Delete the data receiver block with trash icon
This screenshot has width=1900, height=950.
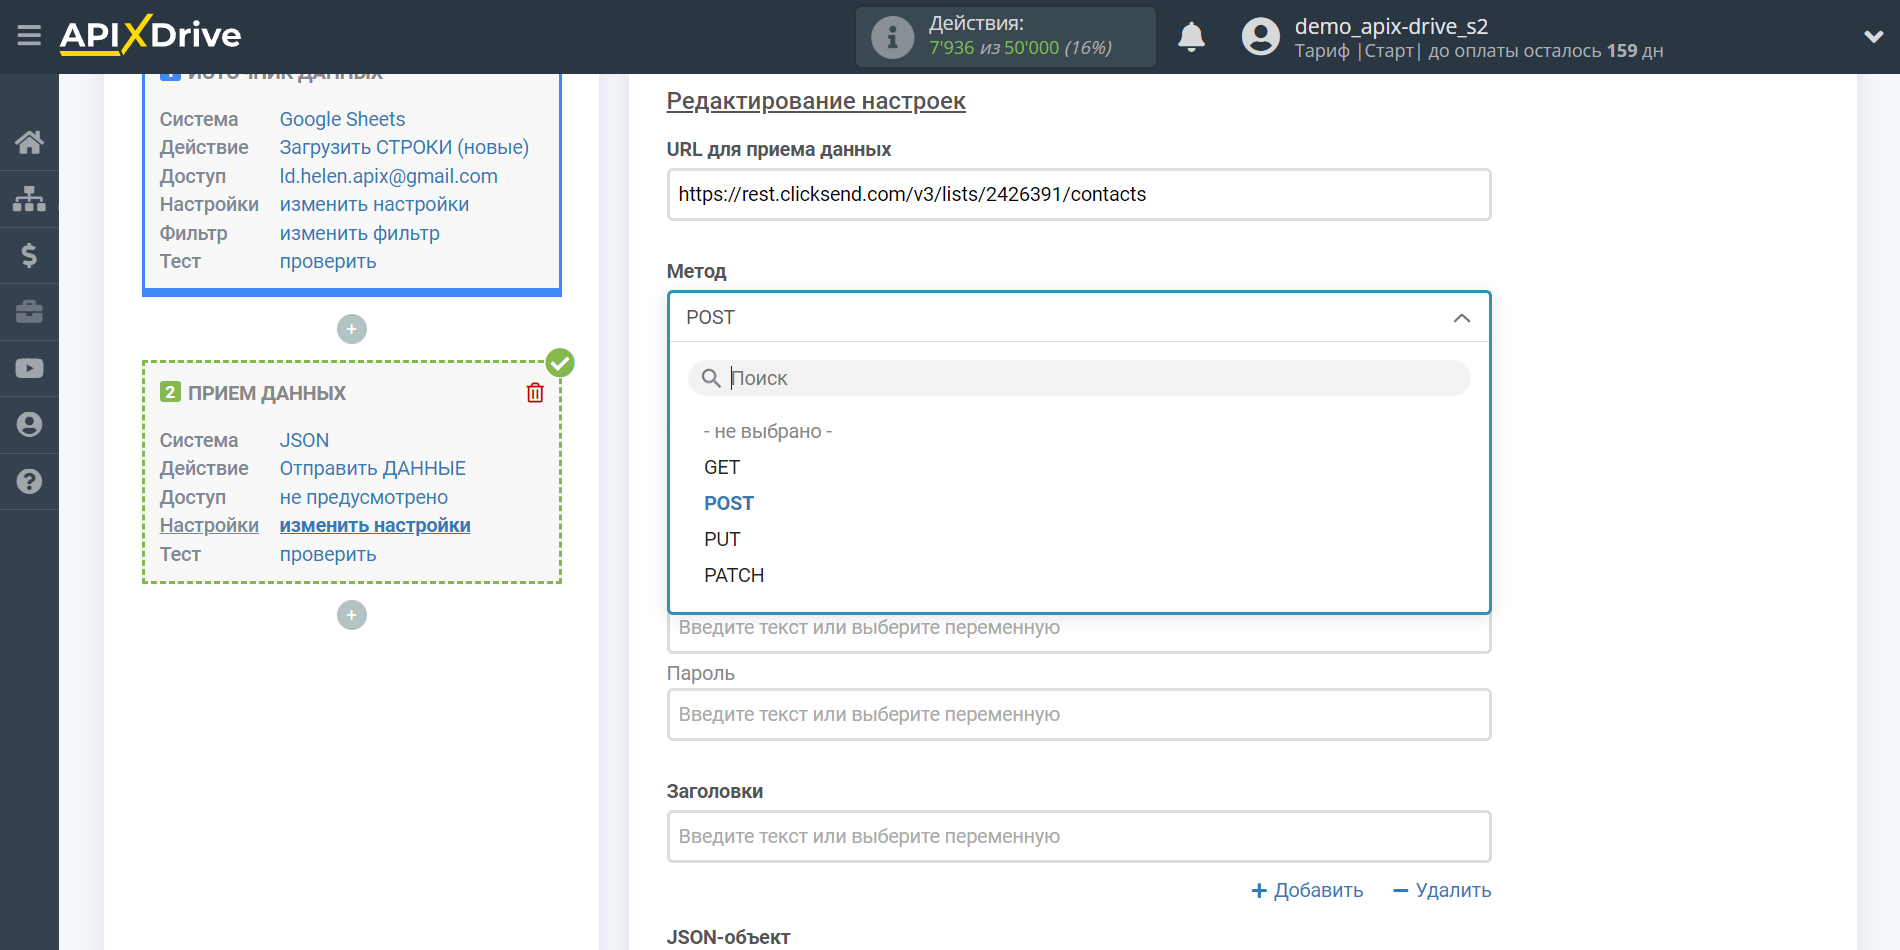coord(535,393)
